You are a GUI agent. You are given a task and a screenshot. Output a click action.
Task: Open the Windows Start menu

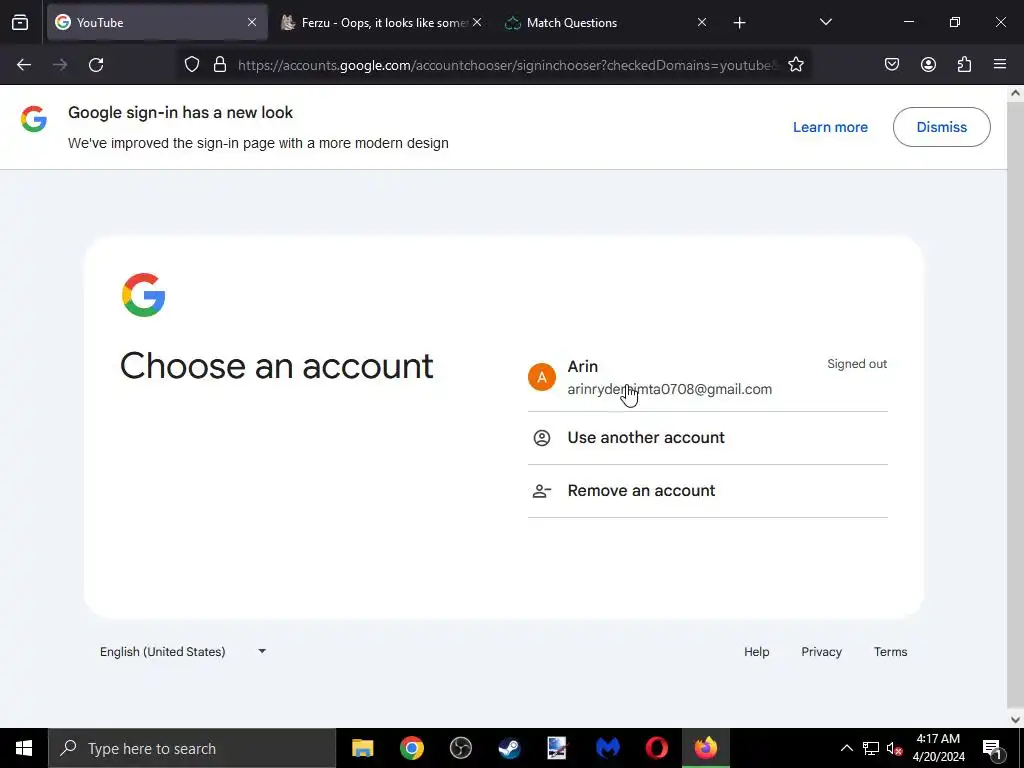pos(24,748)
